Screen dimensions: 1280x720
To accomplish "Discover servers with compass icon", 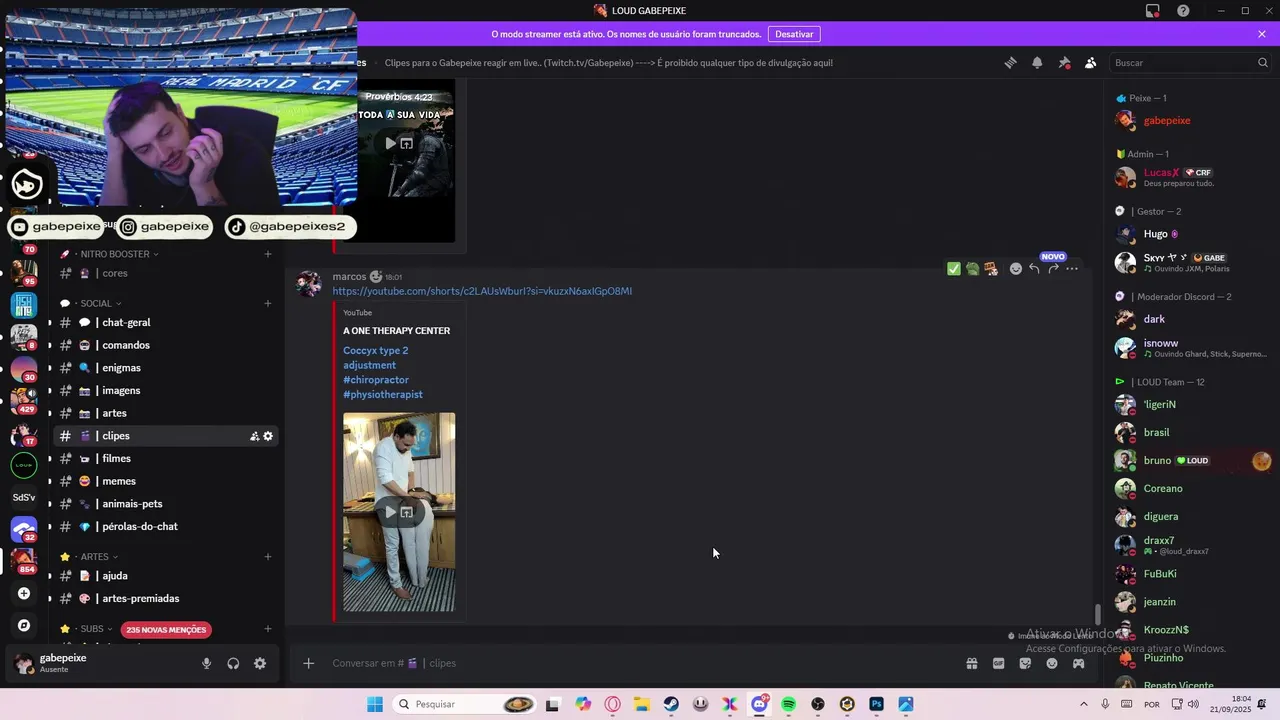I will [24, 625].
